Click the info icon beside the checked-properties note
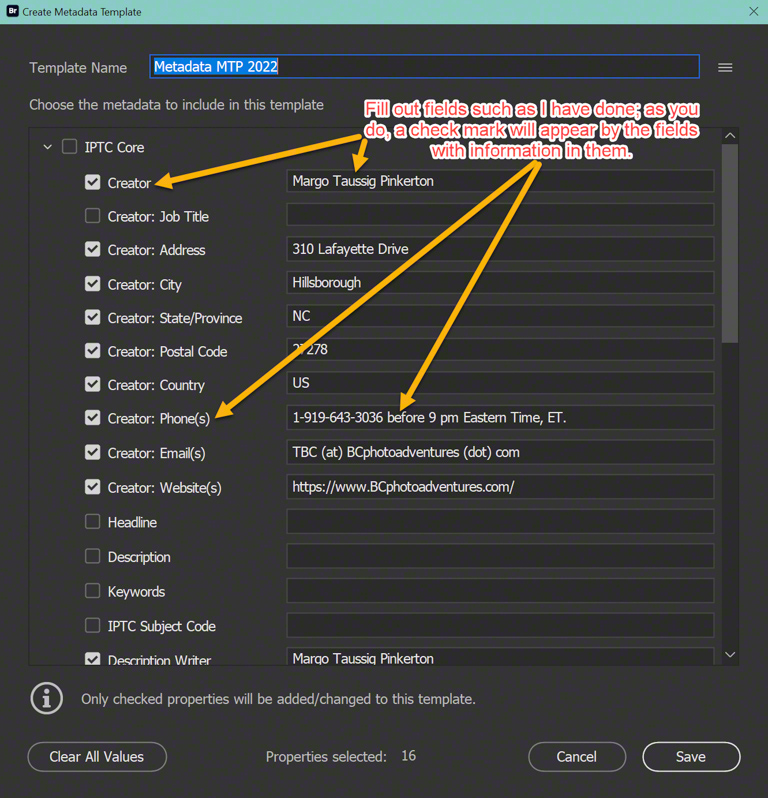The image size is (768, 798). pyautogui.click(x=46, y=698)
